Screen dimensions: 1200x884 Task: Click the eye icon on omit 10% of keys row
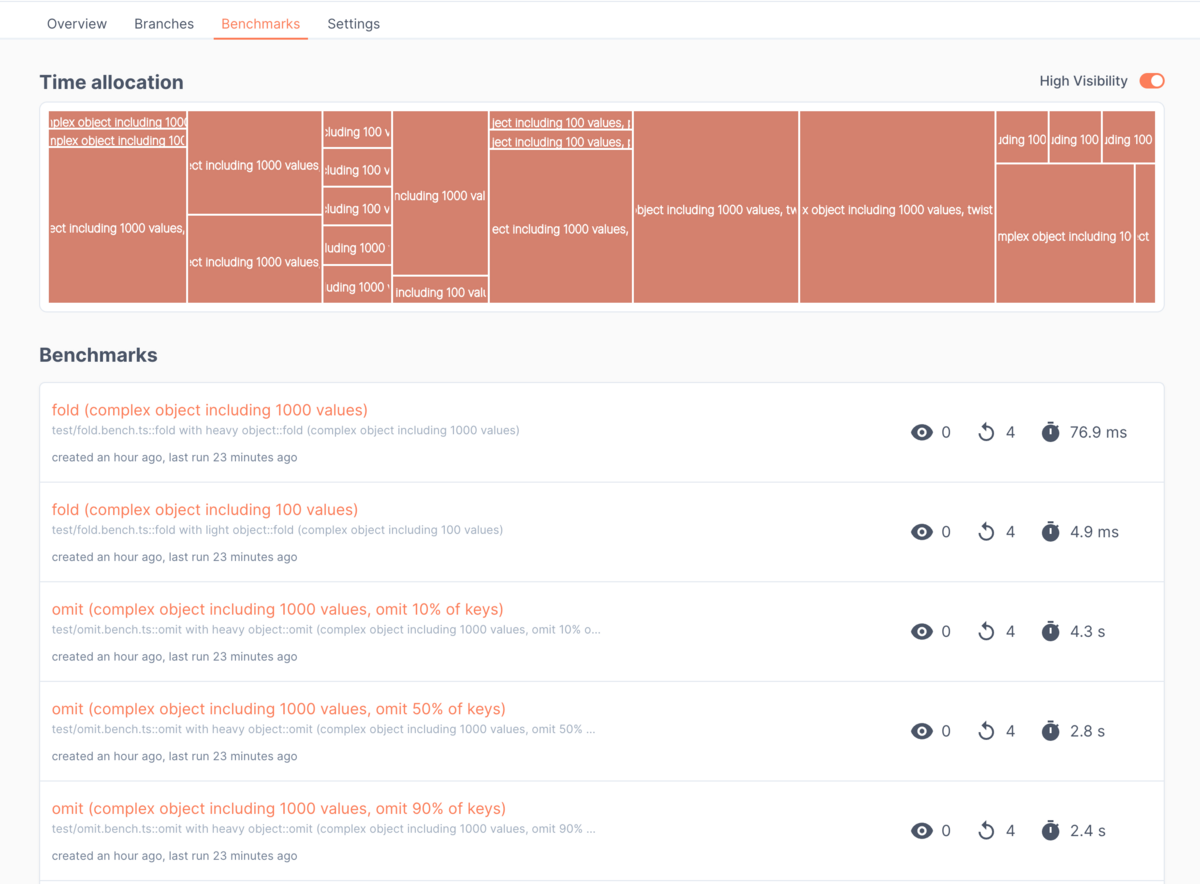pyautogui.click(x=922, y=631)
